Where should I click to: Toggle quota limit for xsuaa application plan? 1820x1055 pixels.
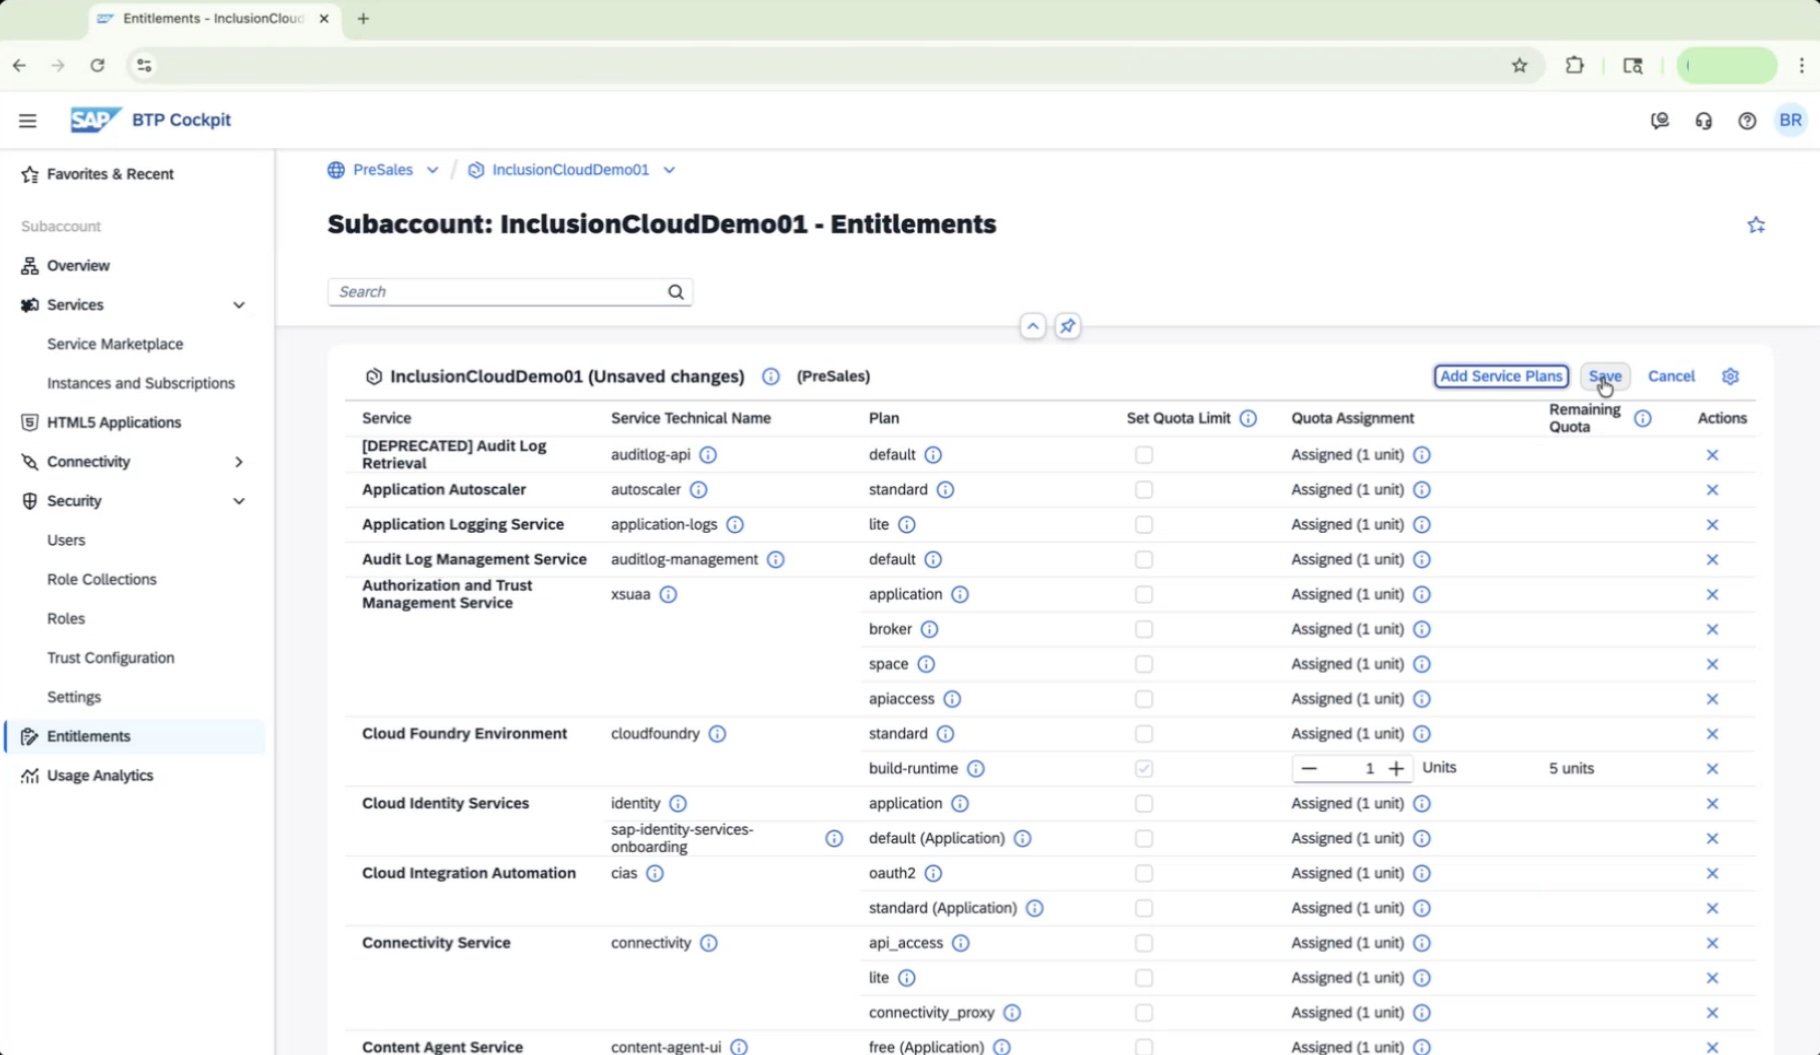click(1144, 595)
